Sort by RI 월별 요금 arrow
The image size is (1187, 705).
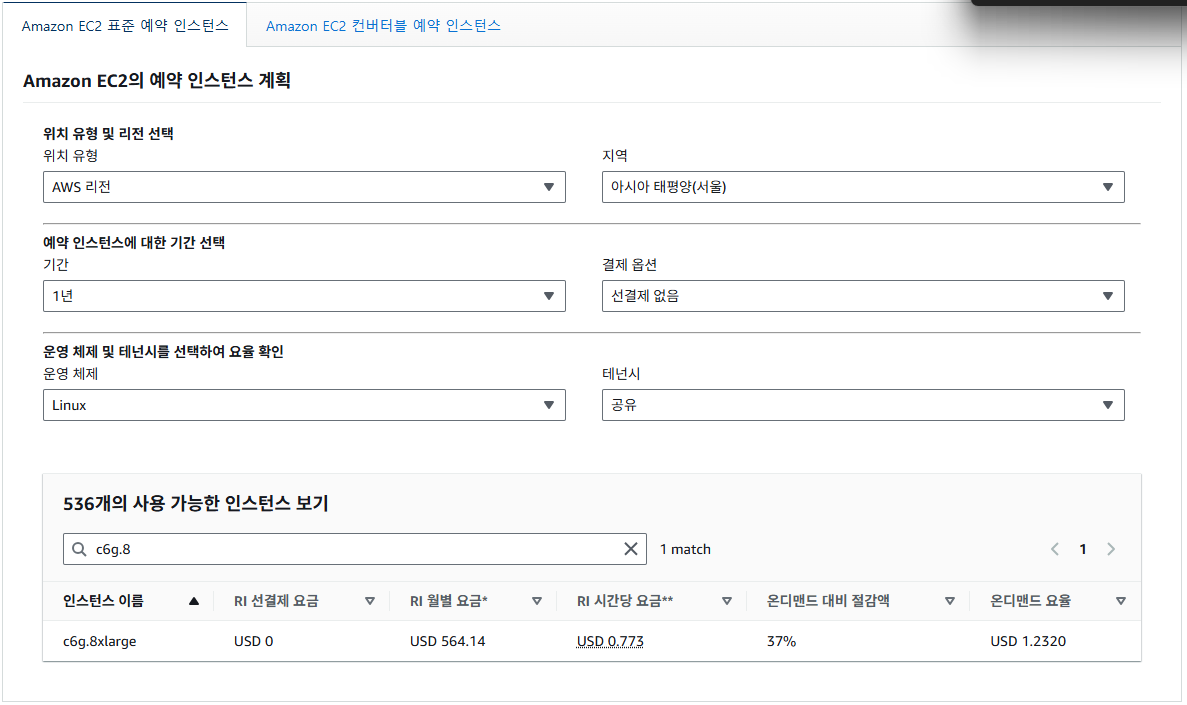point(537,601)
